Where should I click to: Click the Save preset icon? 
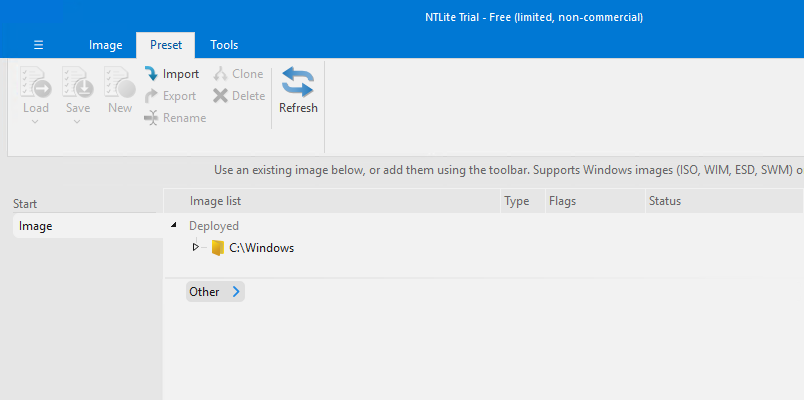pos(77,83)
